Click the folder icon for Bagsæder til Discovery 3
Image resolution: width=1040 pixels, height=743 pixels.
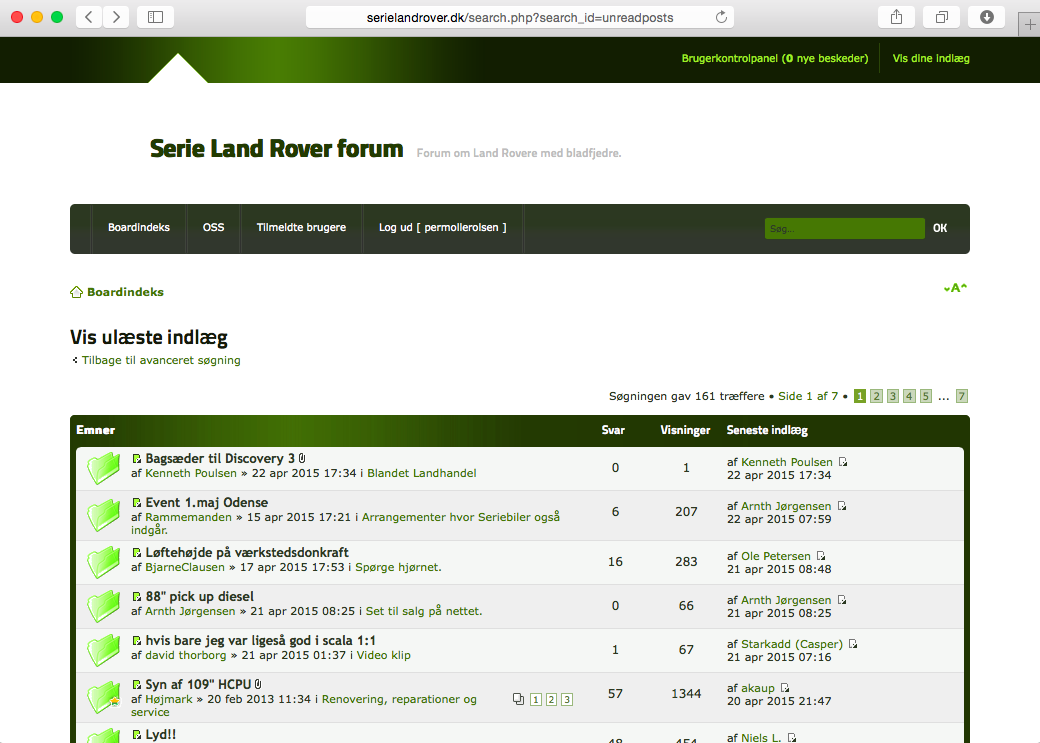103,468
